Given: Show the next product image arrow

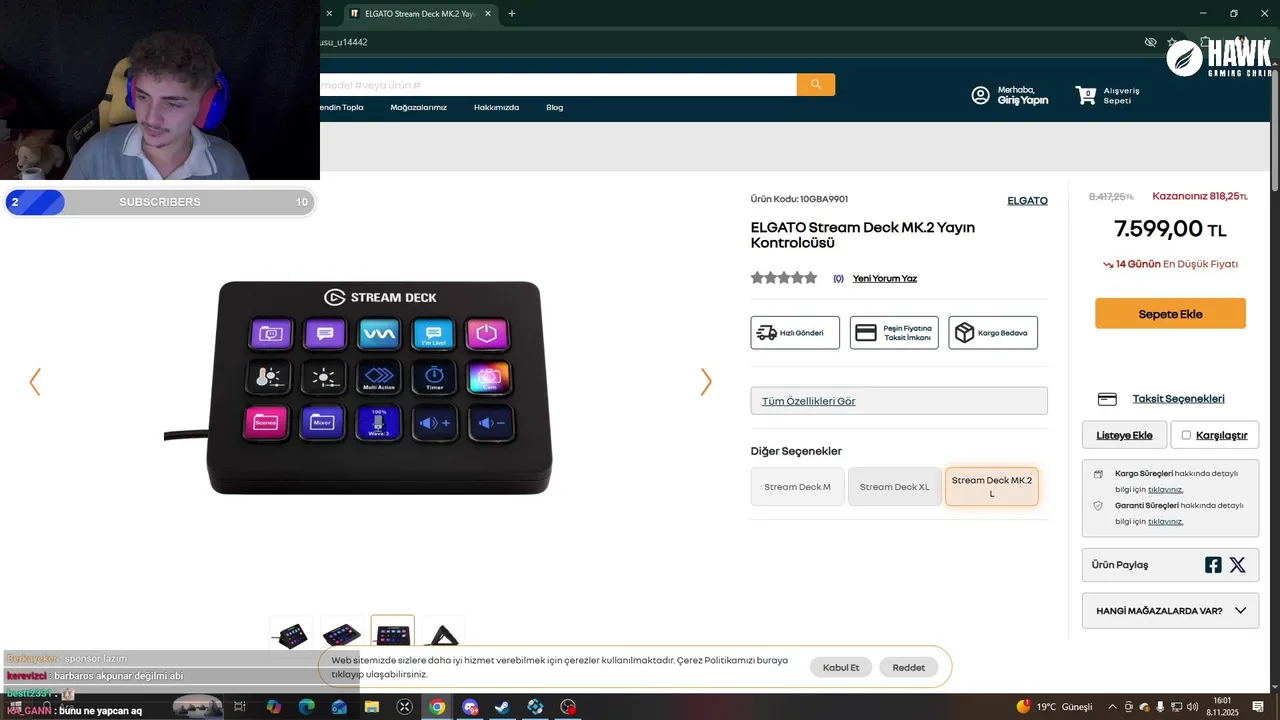Looking at the screenshot, I should 706,382.
